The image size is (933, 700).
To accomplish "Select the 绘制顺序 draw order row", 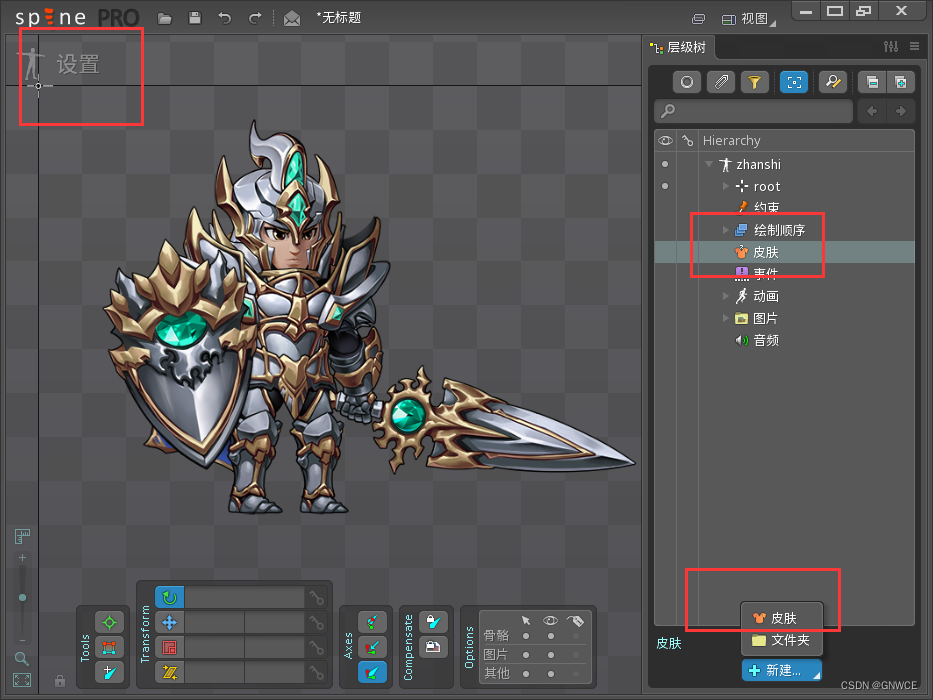I will 784,230.
